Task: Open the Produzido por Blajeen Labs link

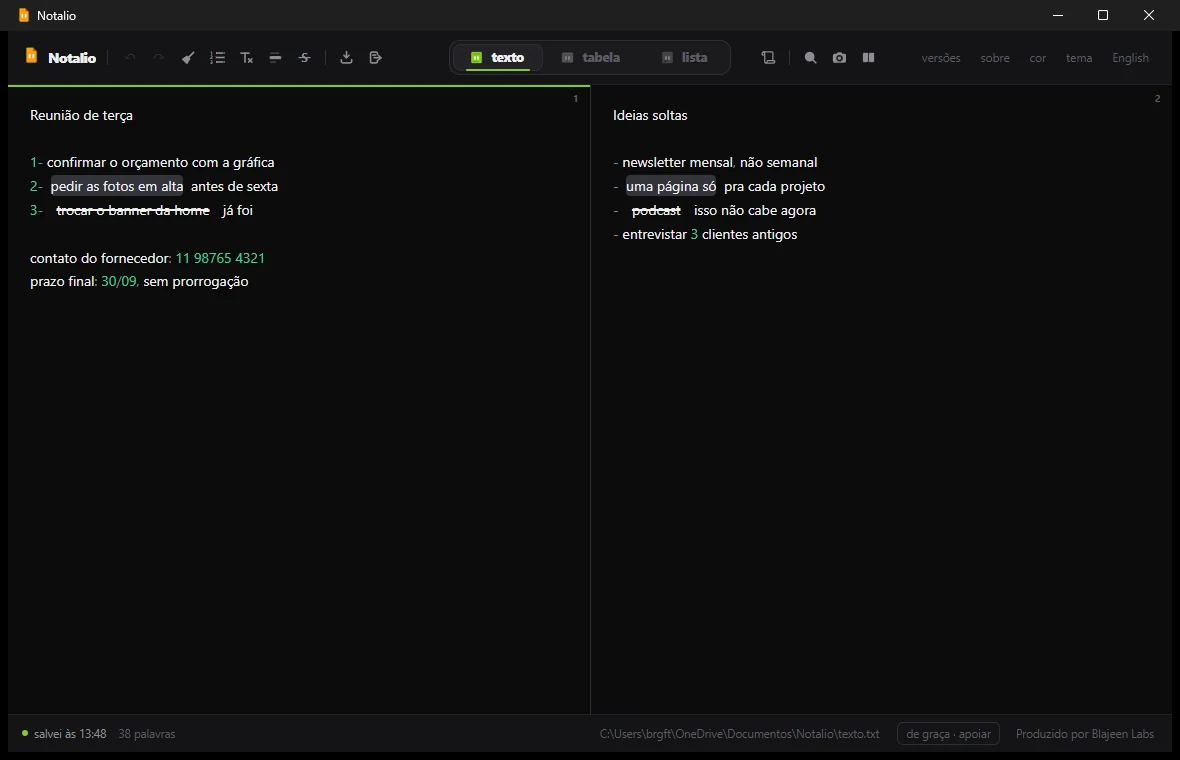Action: (x=1084, y=734)
